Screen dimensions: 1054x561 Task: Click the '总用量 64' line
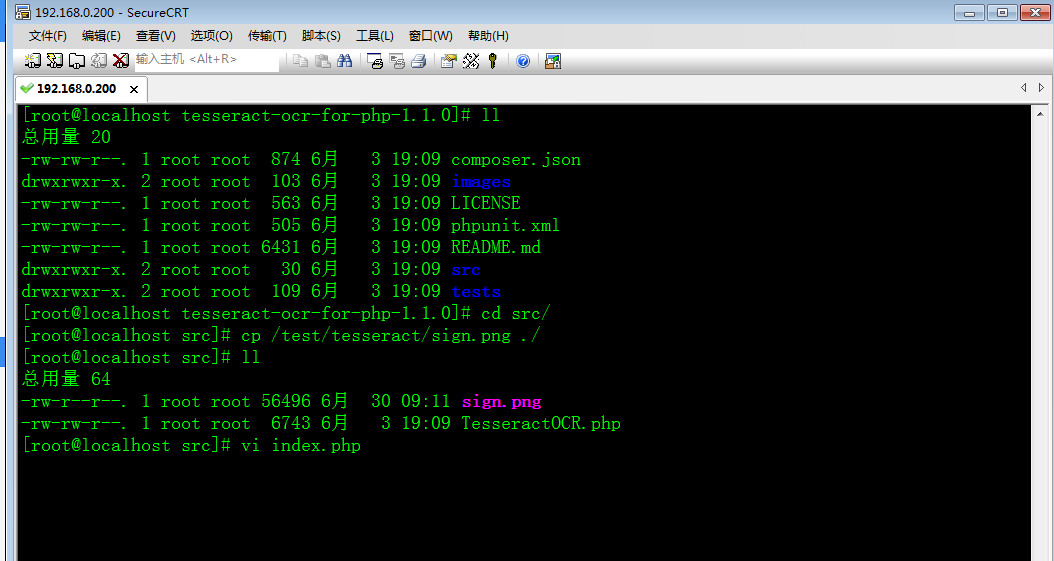coord(66,379)
